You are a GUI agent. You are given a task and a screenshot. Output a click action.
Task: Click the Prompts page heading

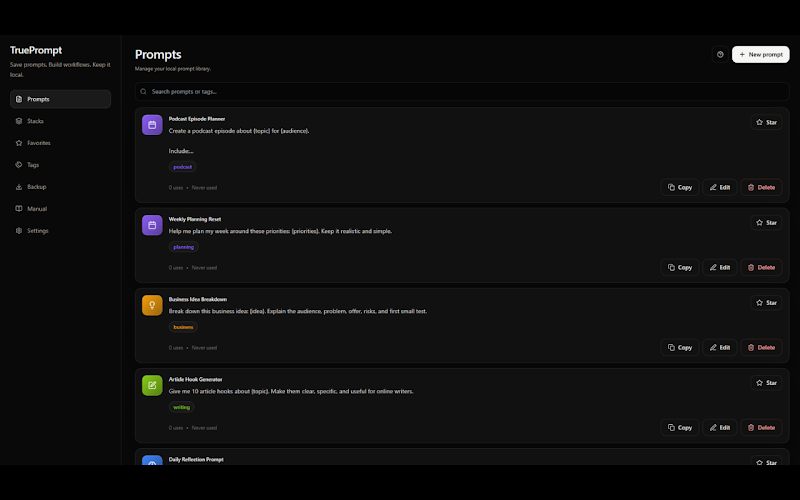(158, 54)
